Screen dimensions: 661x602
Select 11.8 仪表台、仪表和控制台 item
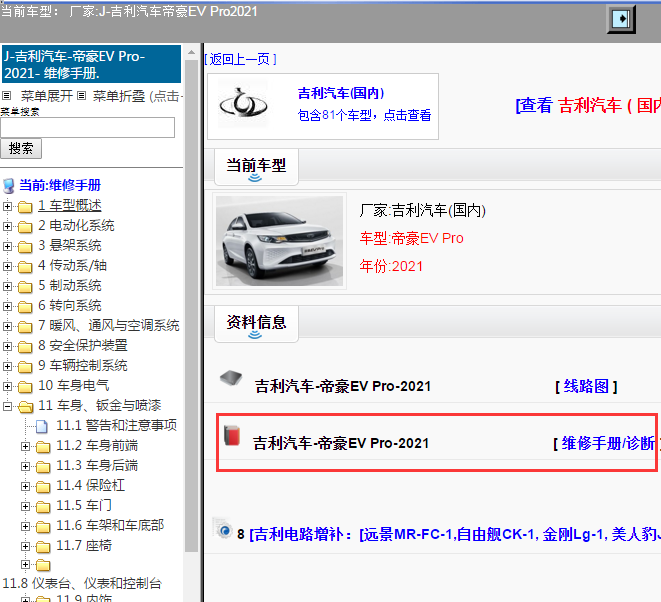click(82, 584)
